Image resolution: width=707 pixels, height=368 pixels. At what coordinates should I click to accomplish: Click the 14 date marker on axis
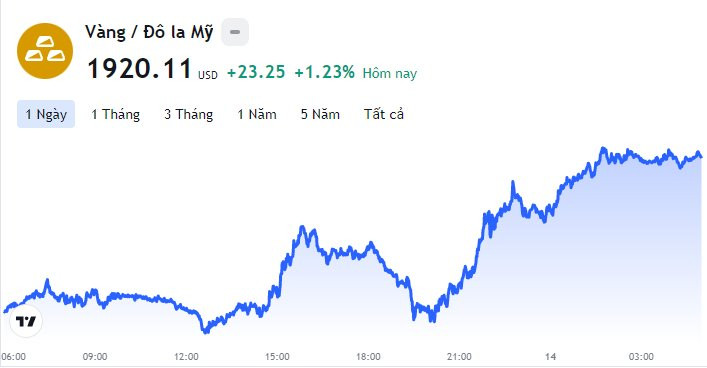[x=550, y=357]
